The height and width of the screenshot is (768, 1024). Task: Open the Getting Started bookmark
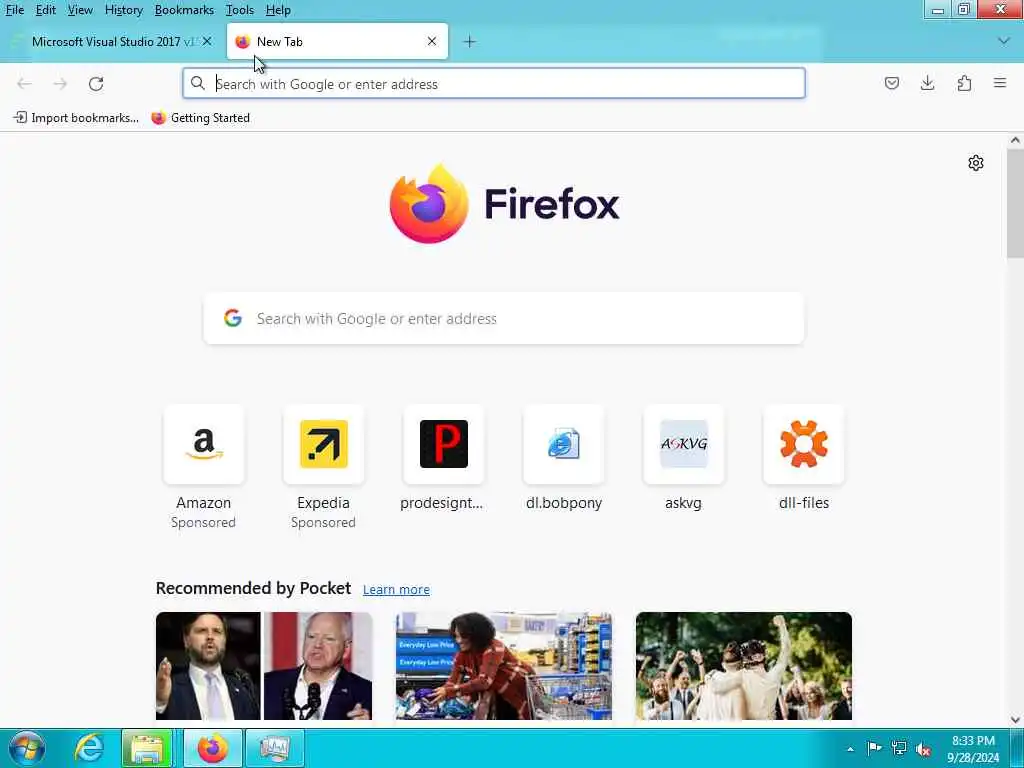(200, 118)
